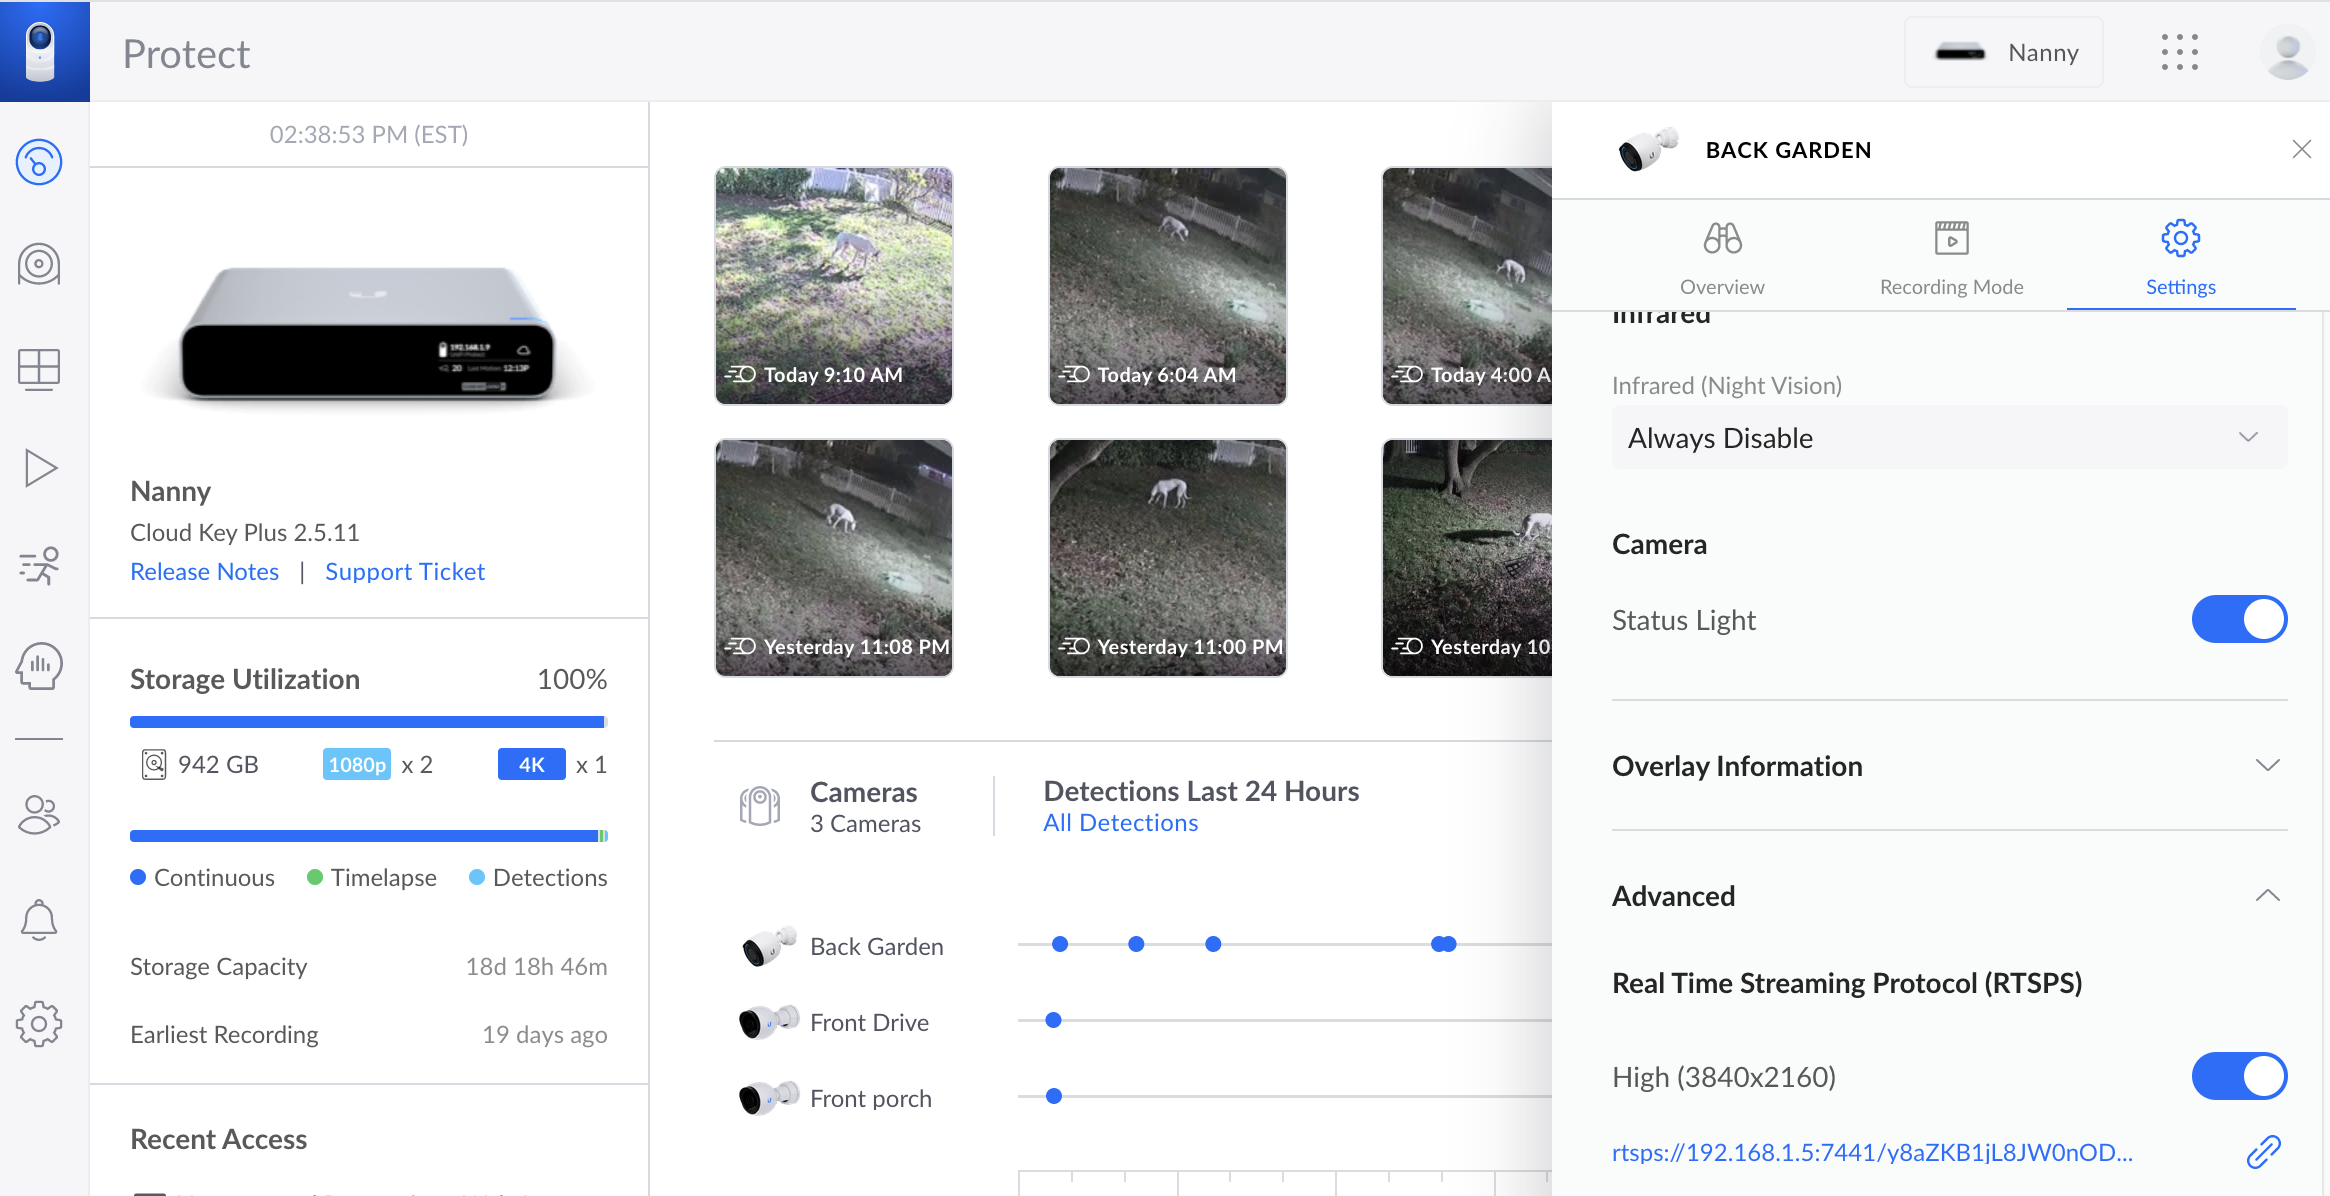This screenshot has height=1196, width=2330.
Task: Open the users sidebar icon
Action: pos(39,815)
